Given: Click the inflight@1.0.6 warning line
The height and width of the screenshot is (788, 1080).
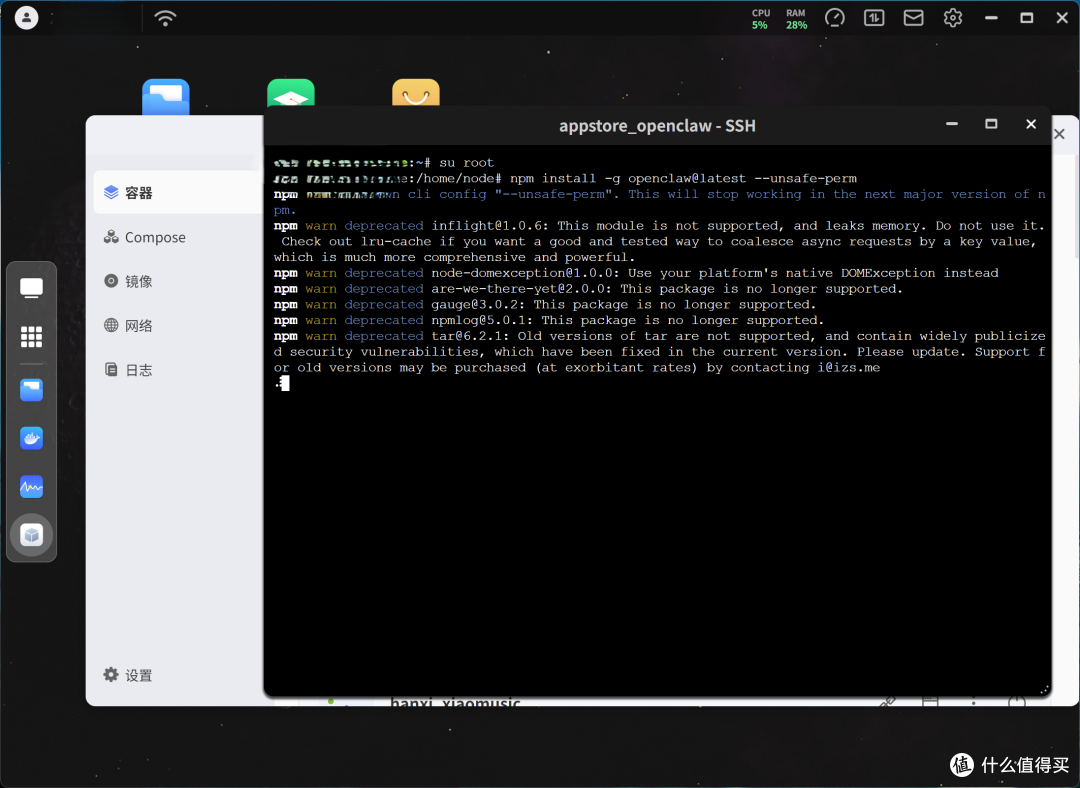Looking at the screenshot, I should [660, 241].
